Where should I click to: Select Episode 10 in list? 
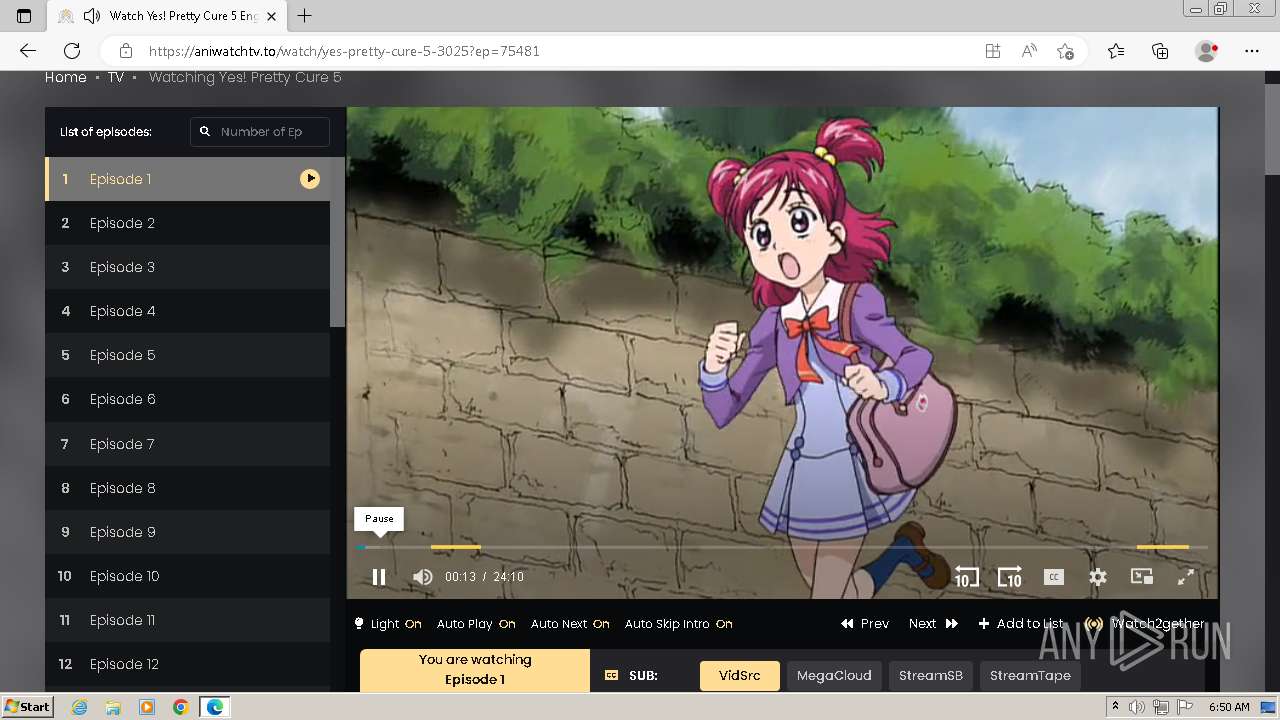click(187, 576)
